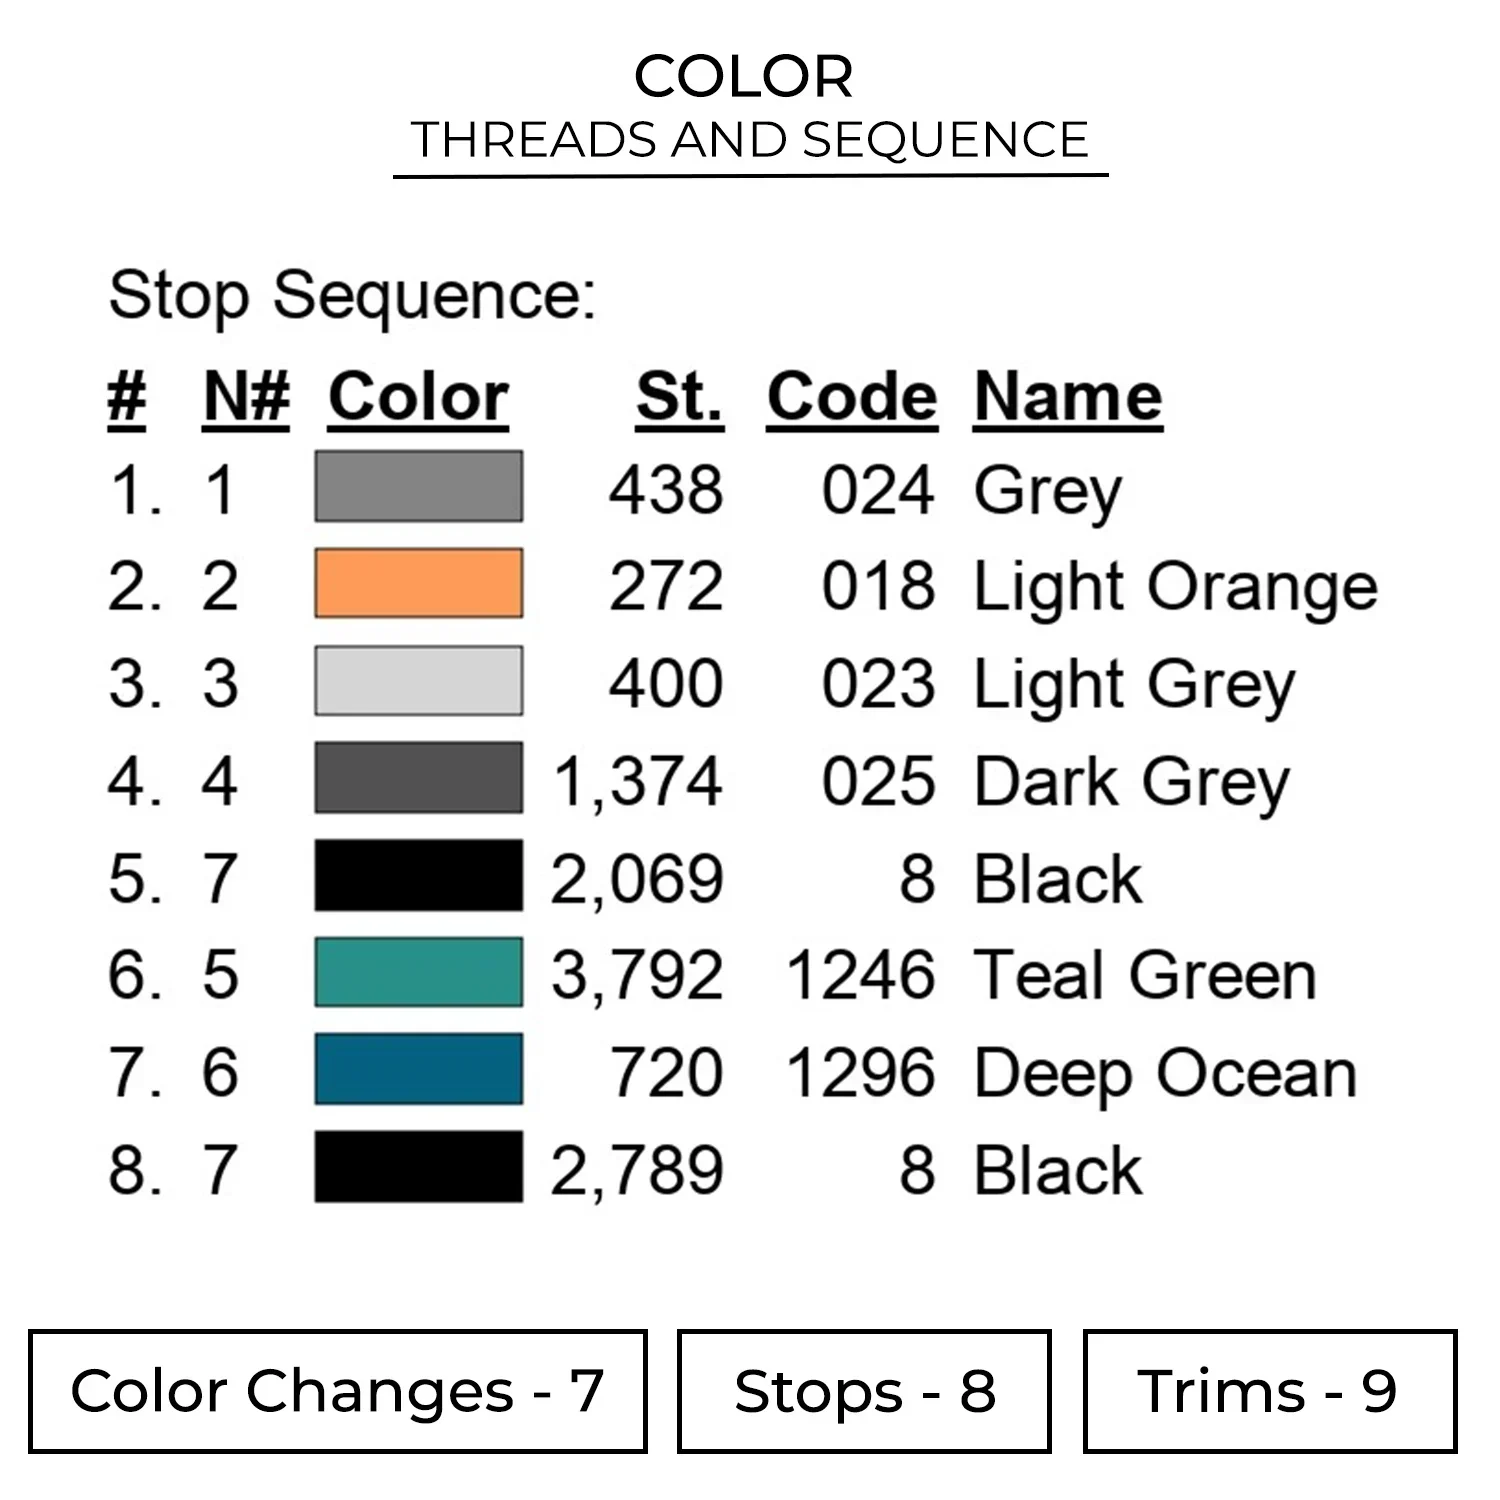
Task: Select the Deep Ocean thread name
Action: [x=1165, y=1073]
